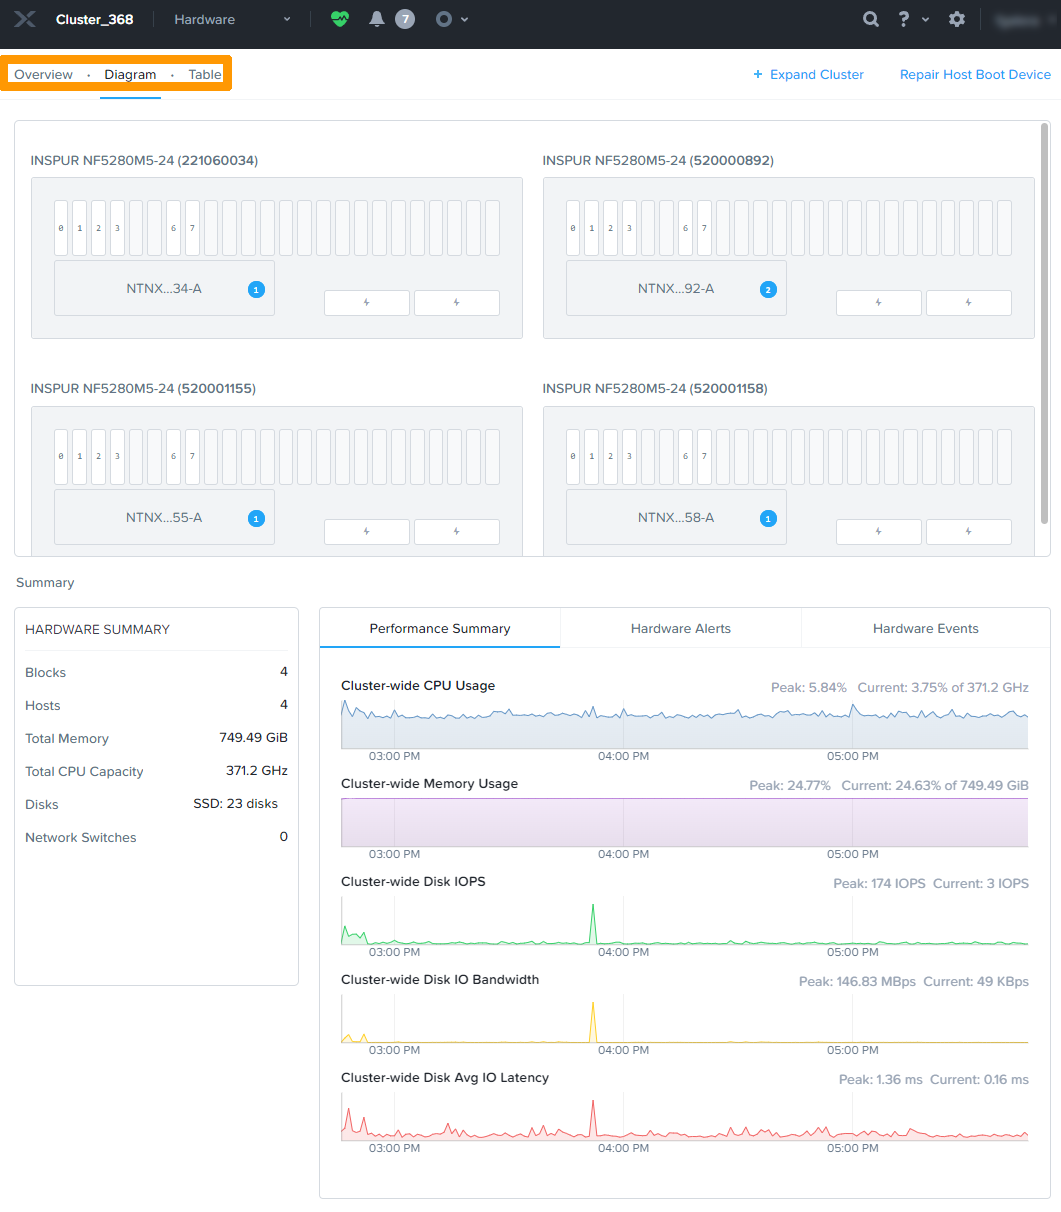Click alert badge on host NTNX...92-A

[768, 290]
